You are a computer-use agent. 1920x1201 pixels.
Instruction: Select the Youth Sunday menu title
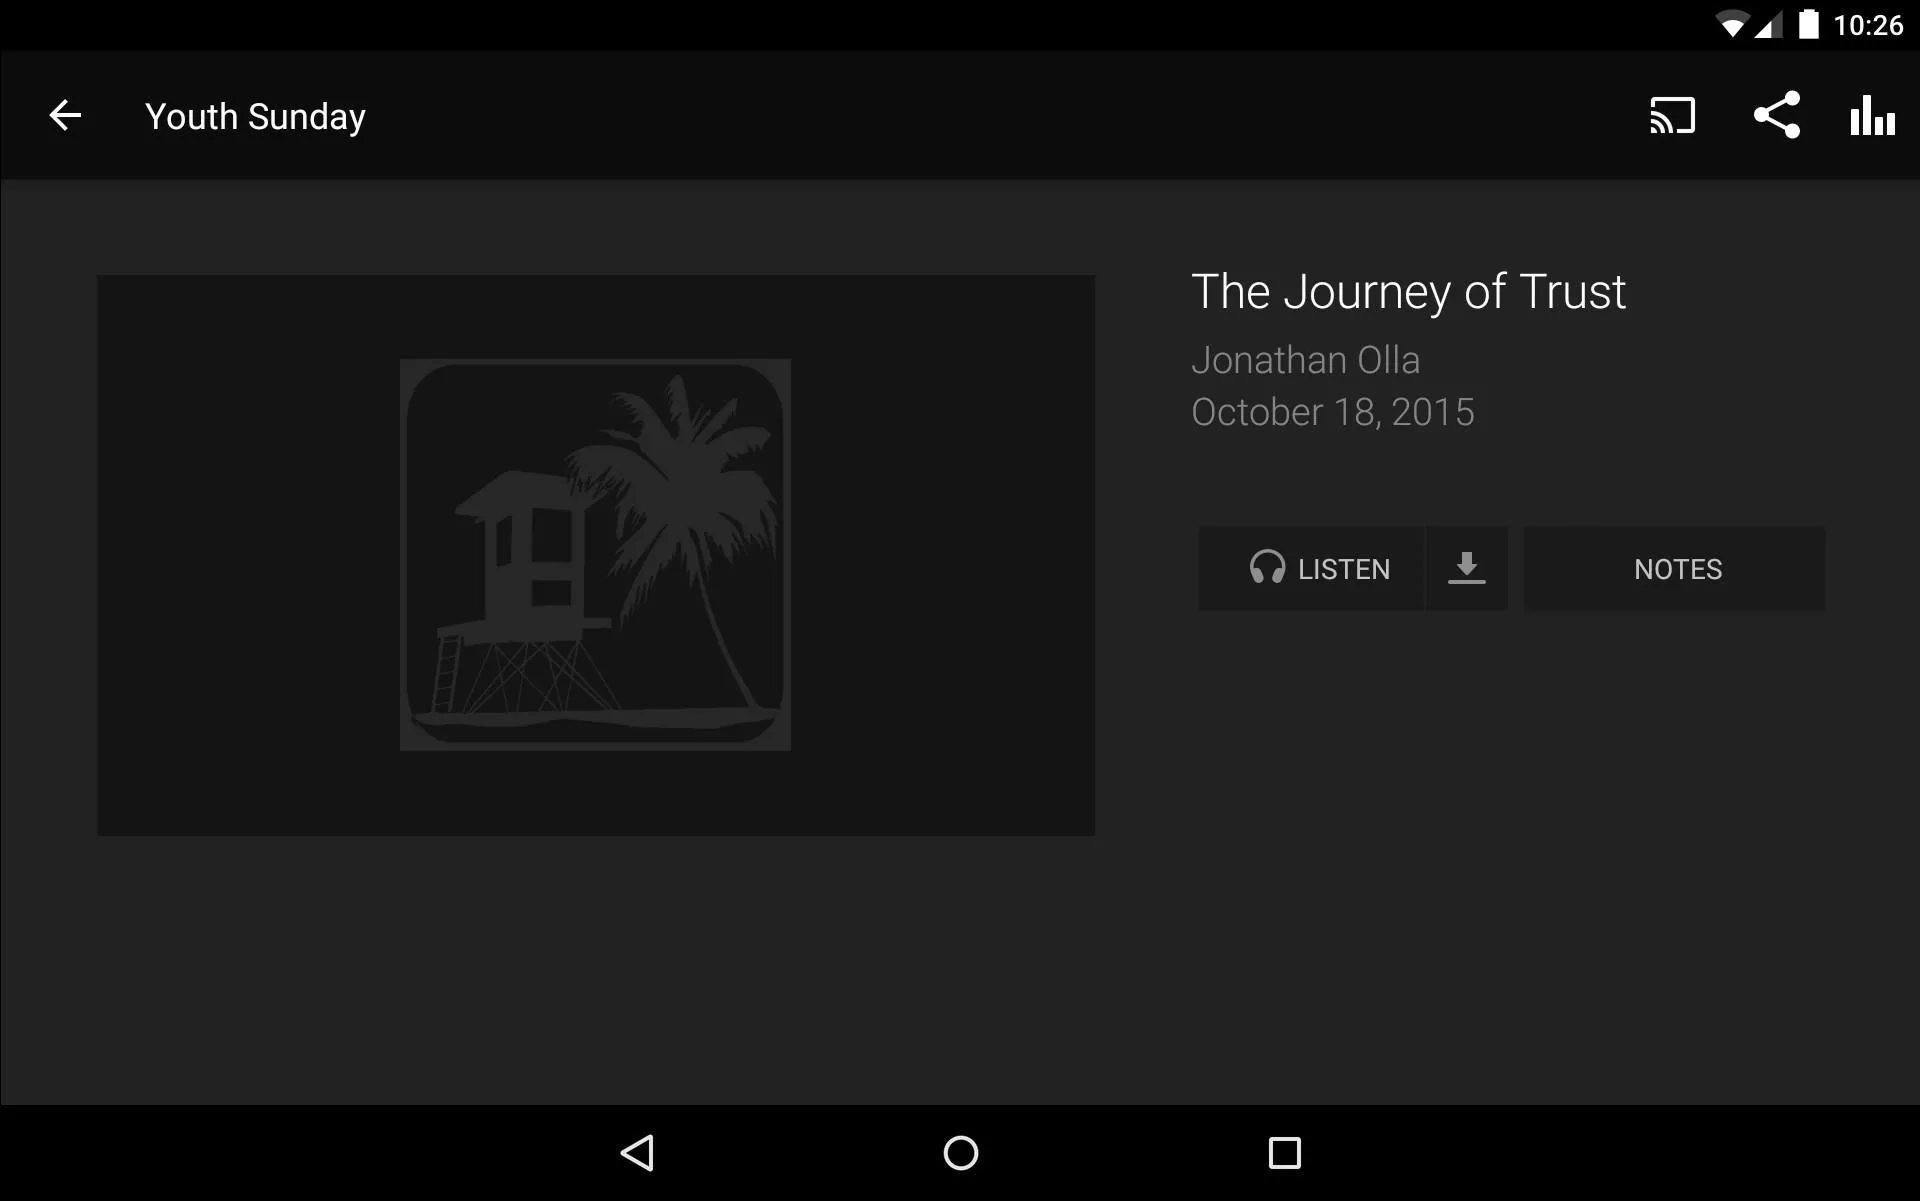(255, 115)
